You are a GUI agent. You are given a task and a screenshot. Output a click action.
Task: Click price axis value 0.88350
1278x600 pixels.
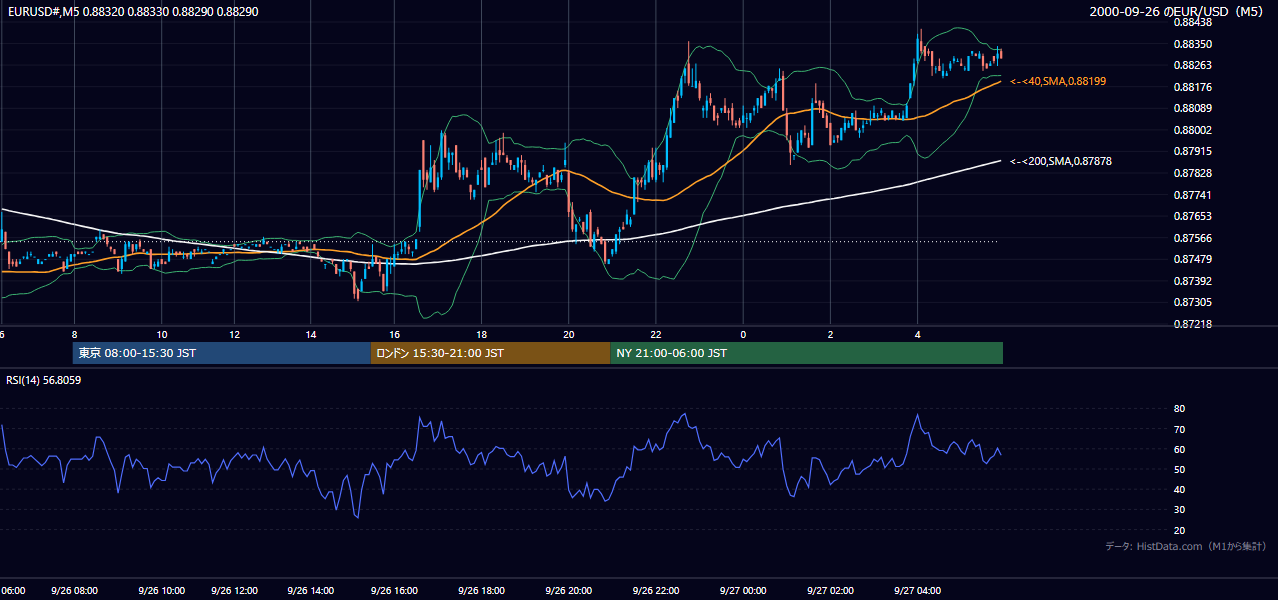[x=1191, y=44]
